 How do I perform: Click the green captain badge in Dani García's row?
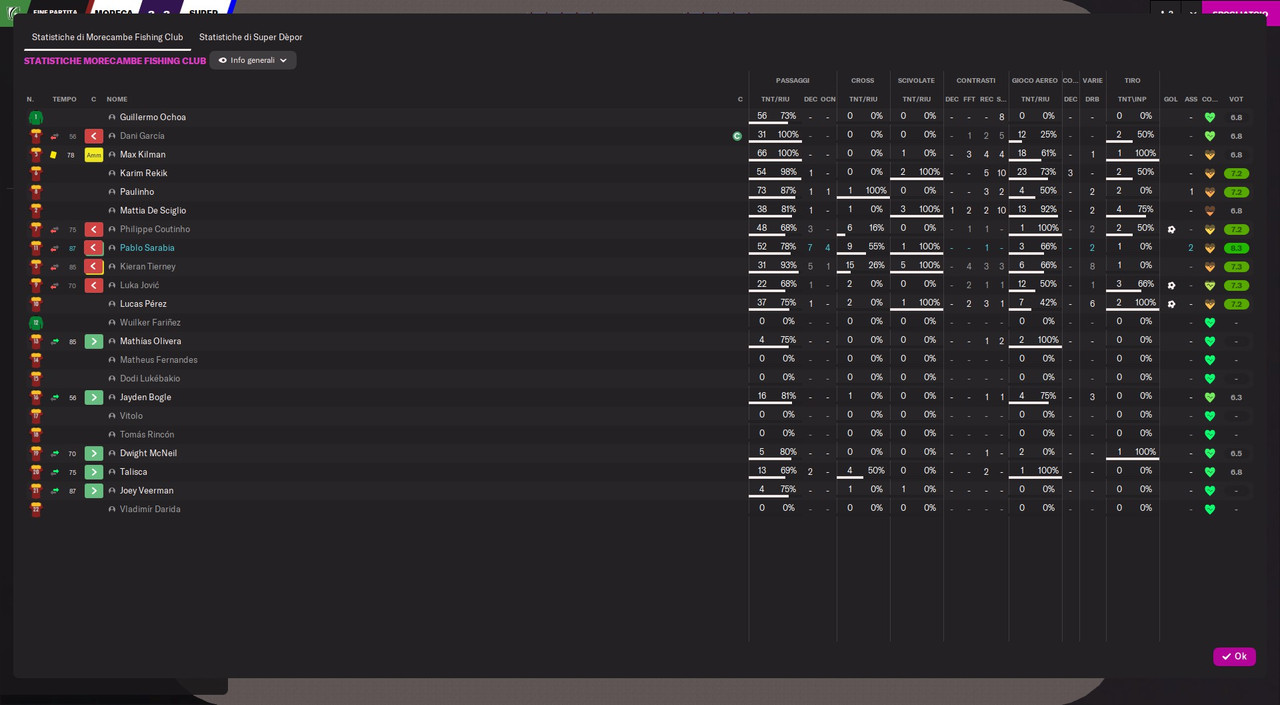tap(738, 136)
